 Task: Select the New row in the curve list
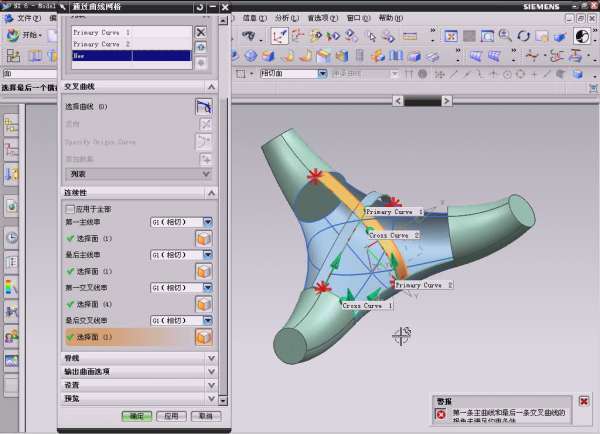(128, 56)
